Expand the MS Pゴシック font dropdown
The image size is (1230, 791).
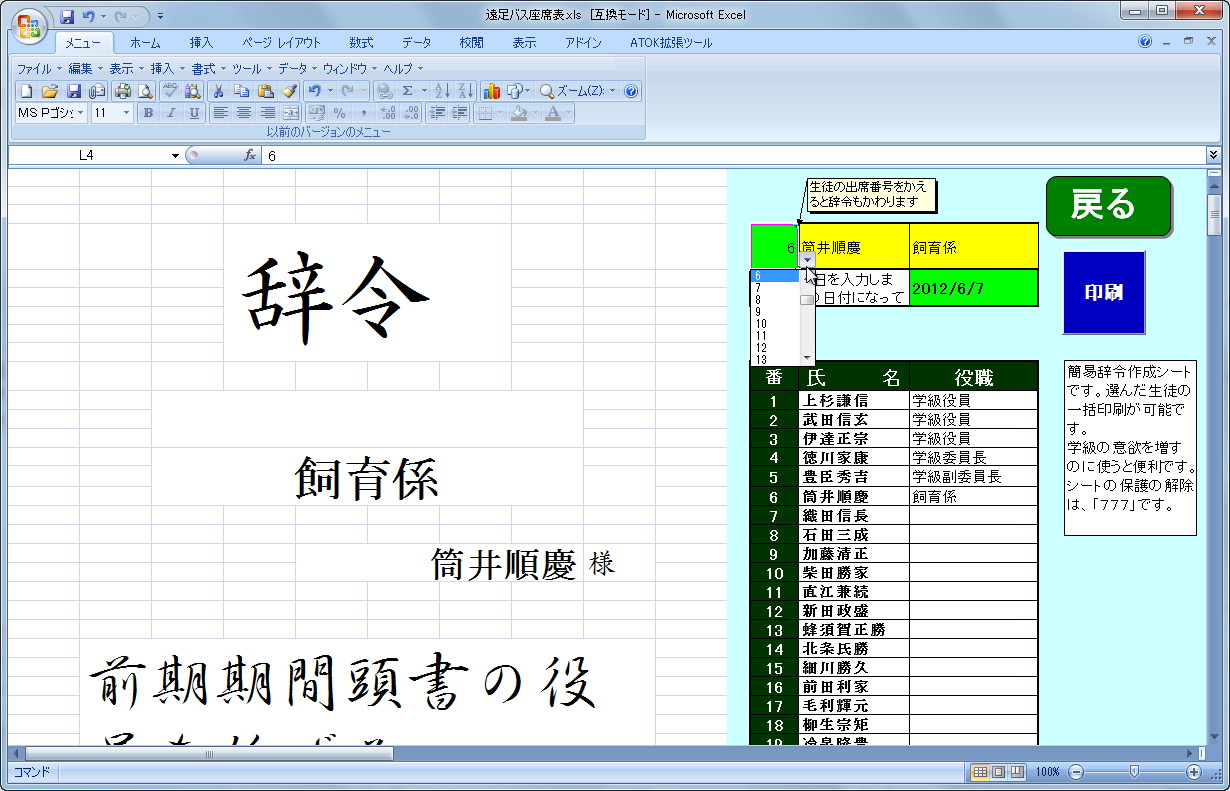[x=79, y=112]
